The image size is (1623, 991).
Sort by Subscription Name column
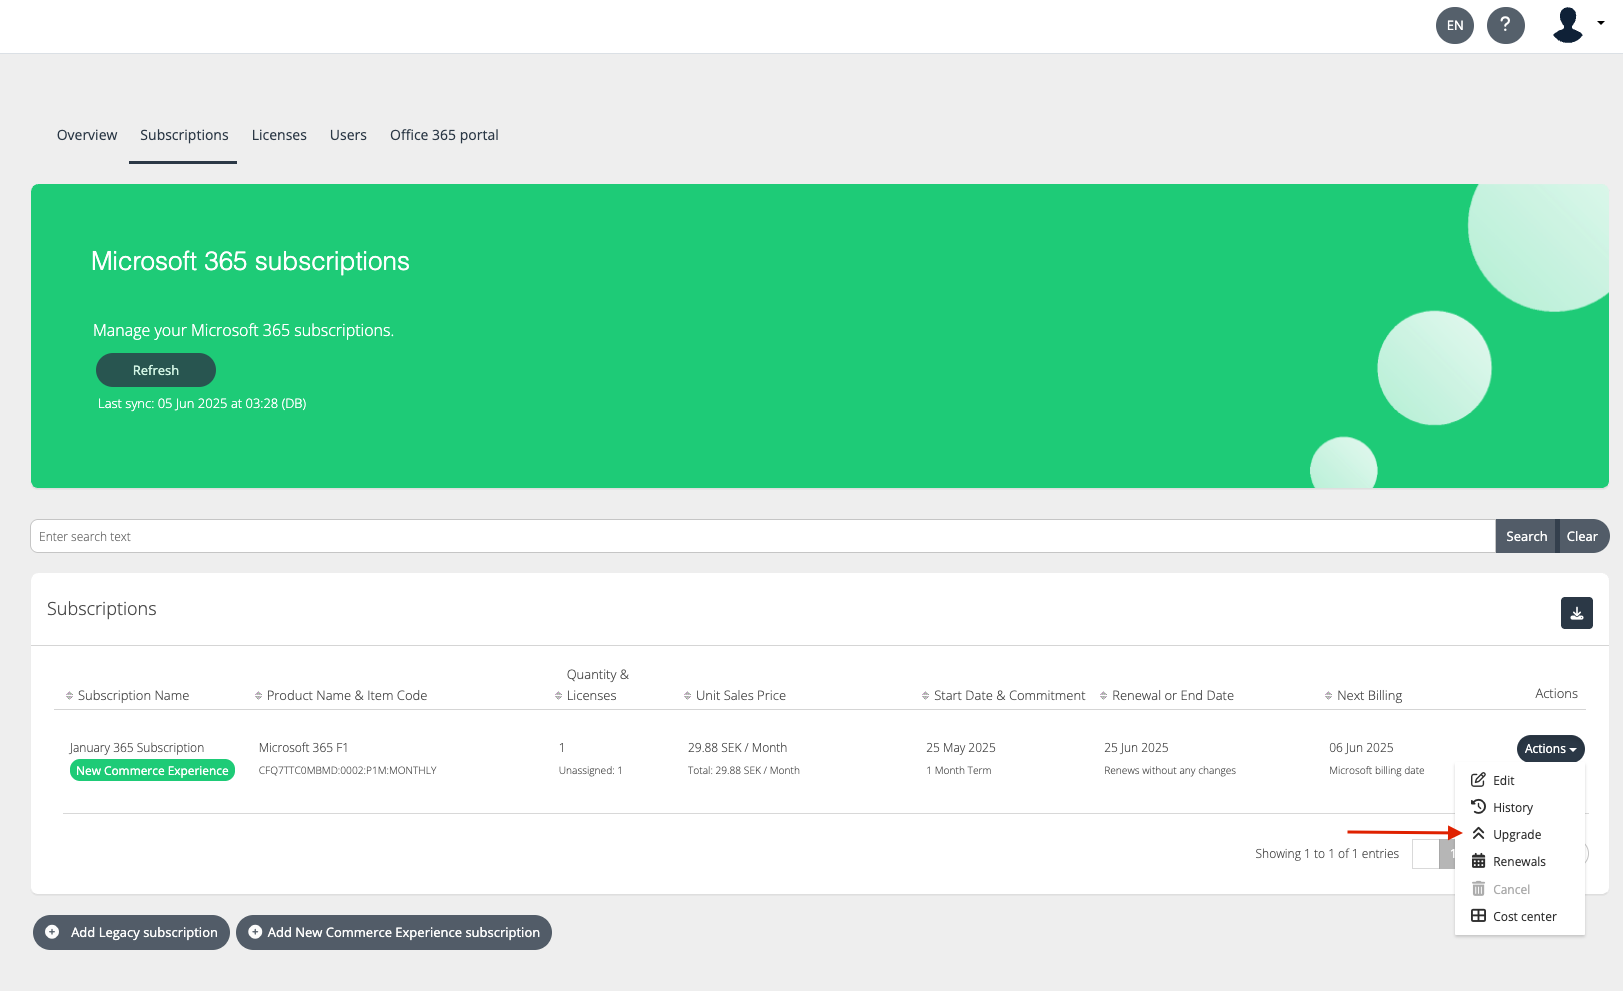(x=133, y=695)
